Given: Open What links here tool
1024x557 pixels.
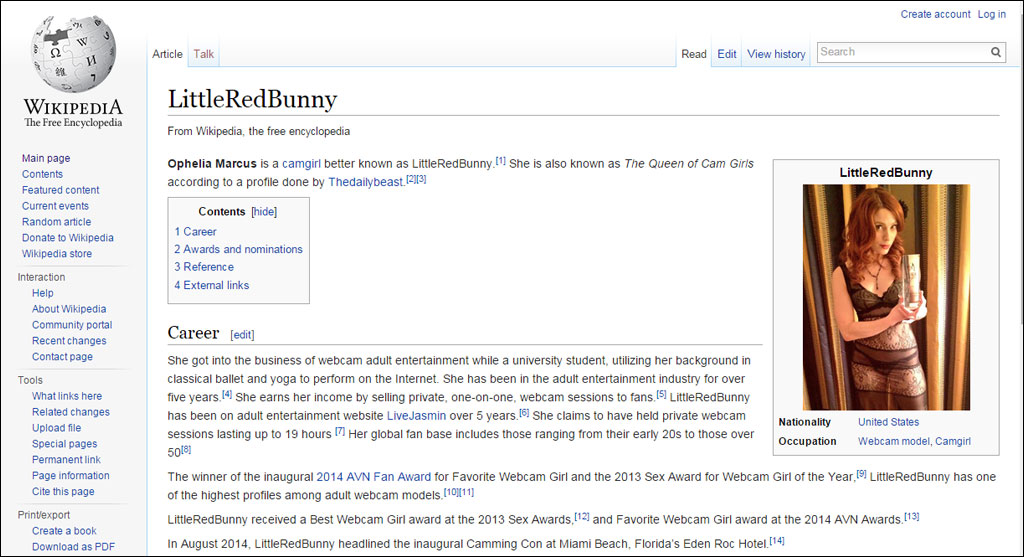Looking at the screenshot, I should pos(67,396).
